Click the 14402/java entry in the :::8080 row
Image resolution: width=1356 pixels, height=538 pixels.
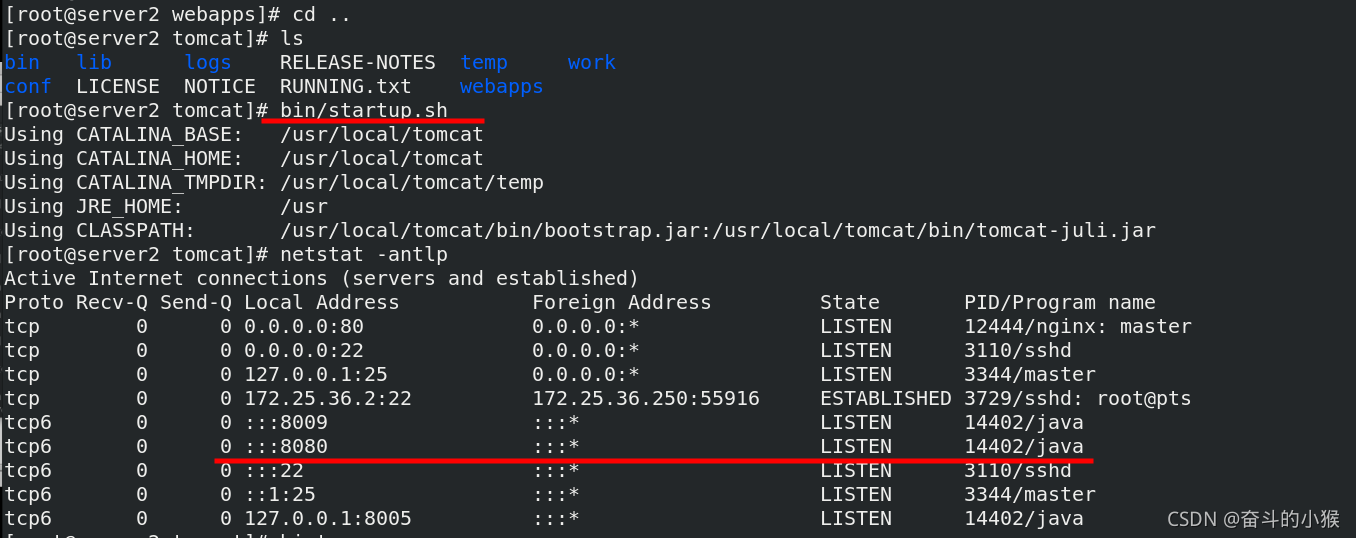pos(1024,446)
